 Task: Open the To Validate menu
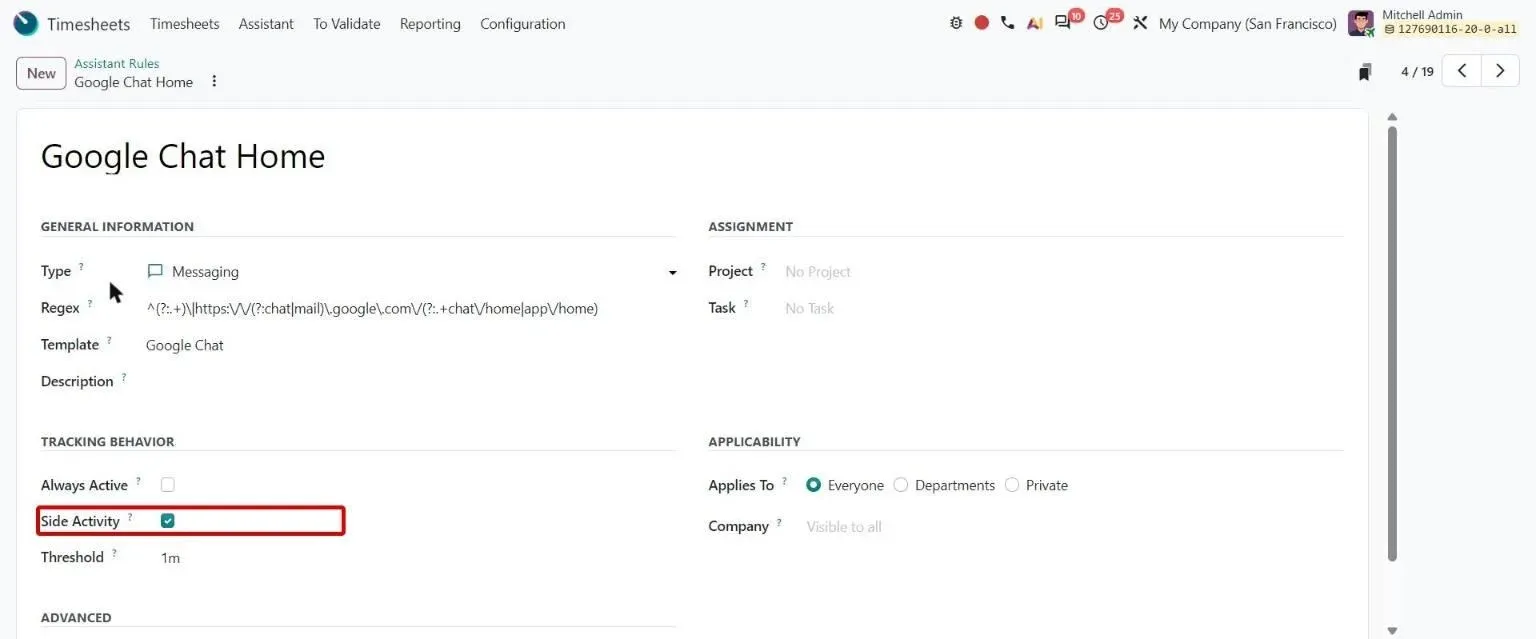pyautogui.click(x=347, y=23)
